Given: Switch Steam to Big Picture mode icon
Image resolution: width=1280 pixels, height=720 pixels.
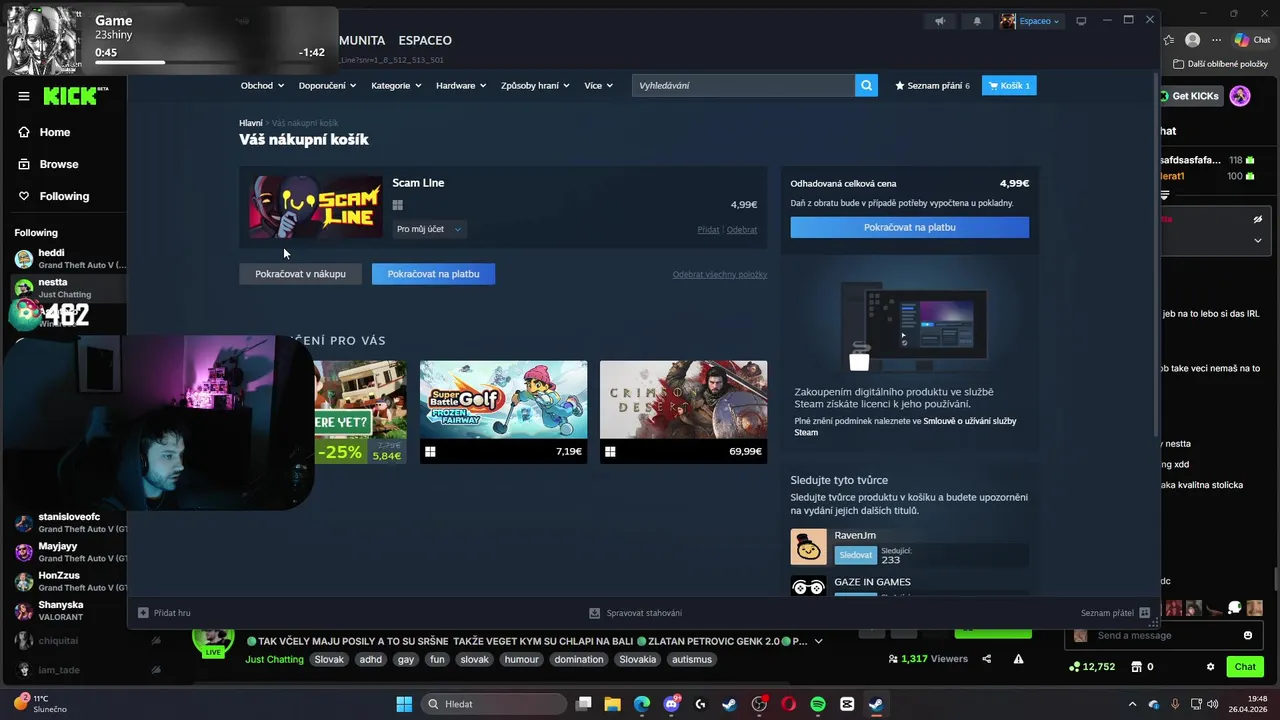Looking at the screenshot, I should pyautogui.click(x=1081, y=21).
